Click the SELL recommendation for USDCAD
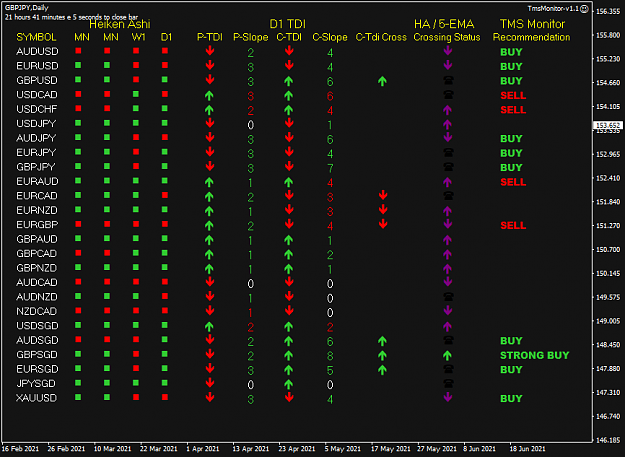Viewport: 625px width, 457px height. (513, 95)
